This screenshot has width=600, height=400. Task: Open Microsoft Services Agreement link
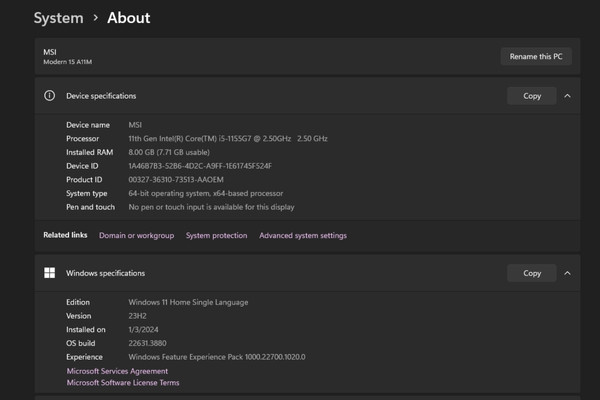[117, 371]
